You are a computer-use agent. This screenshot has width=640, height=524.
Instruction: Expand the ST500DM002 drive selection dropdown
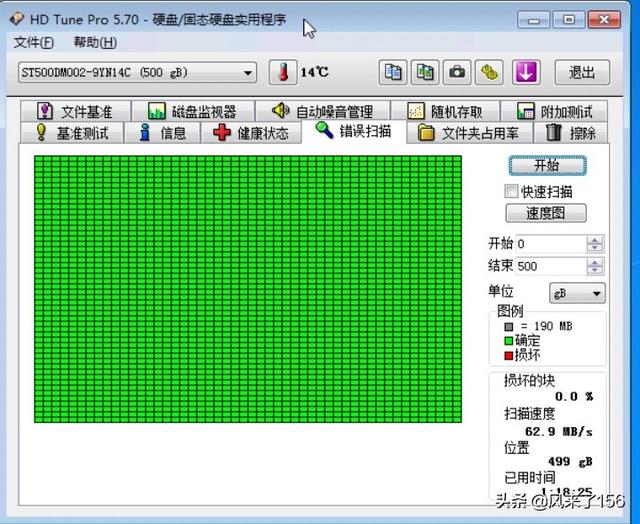click(x=137, y=73)
